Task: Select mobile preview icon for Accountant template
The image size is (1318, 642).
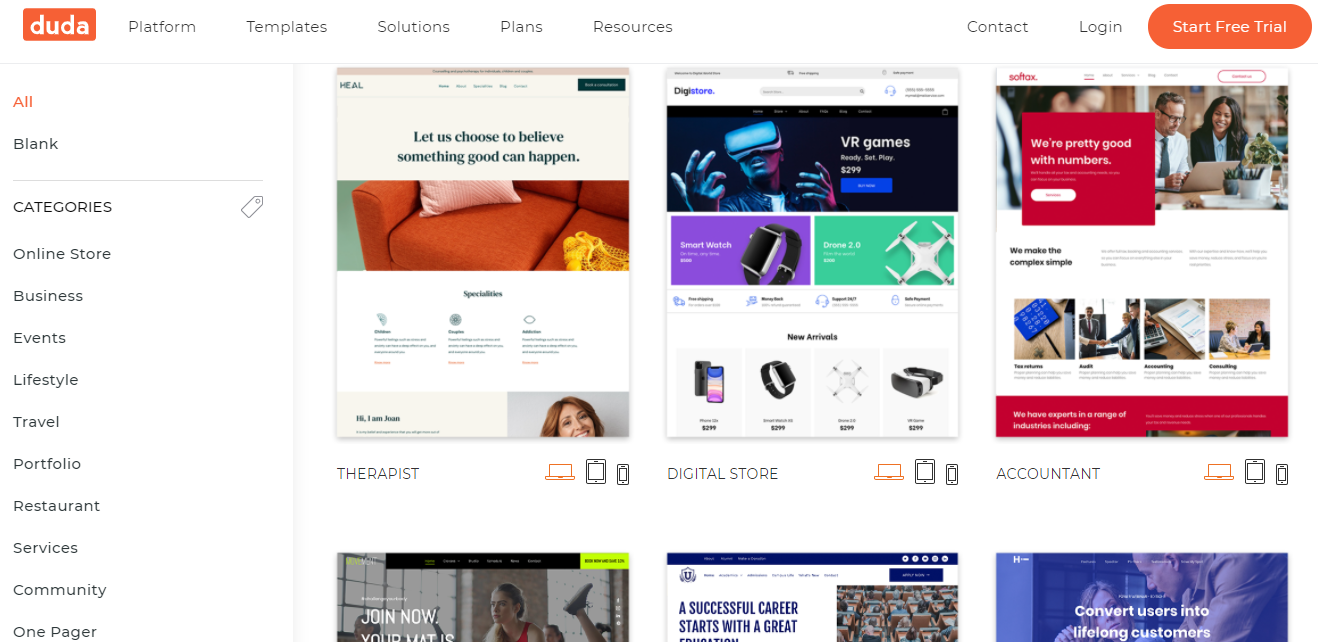Action: click(x=1282, y=474)
